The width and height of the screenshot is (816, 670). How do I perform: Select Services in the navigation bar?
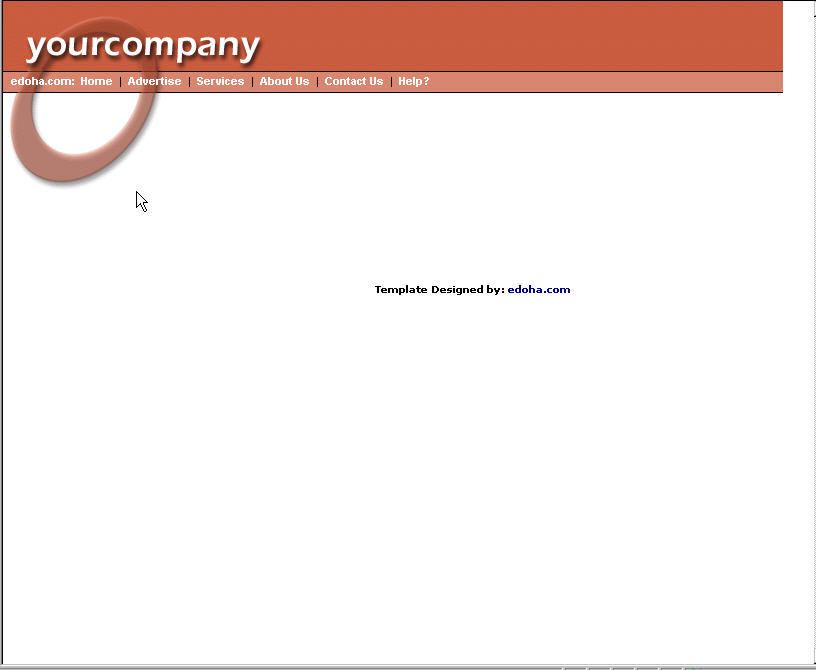pyautogui.click(x=220, y=81)
